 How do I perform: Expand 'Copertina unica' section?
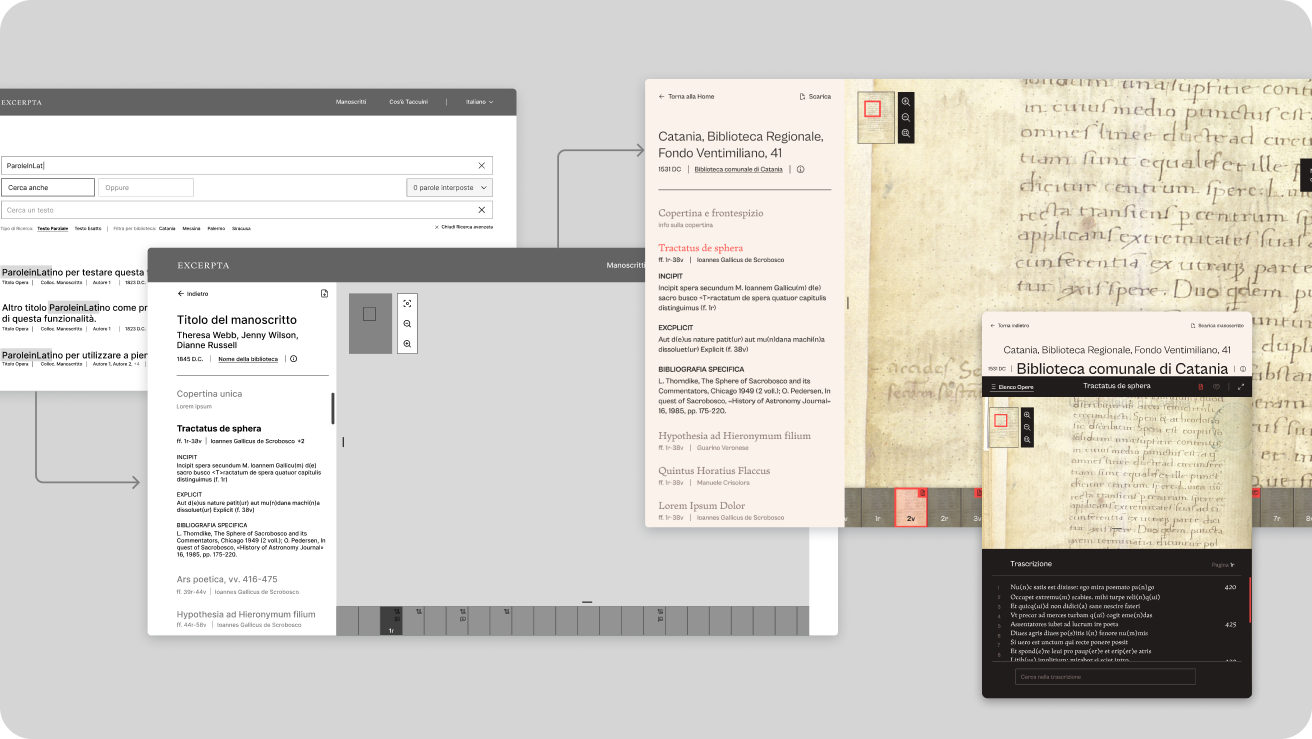click(x=210, y=394)
